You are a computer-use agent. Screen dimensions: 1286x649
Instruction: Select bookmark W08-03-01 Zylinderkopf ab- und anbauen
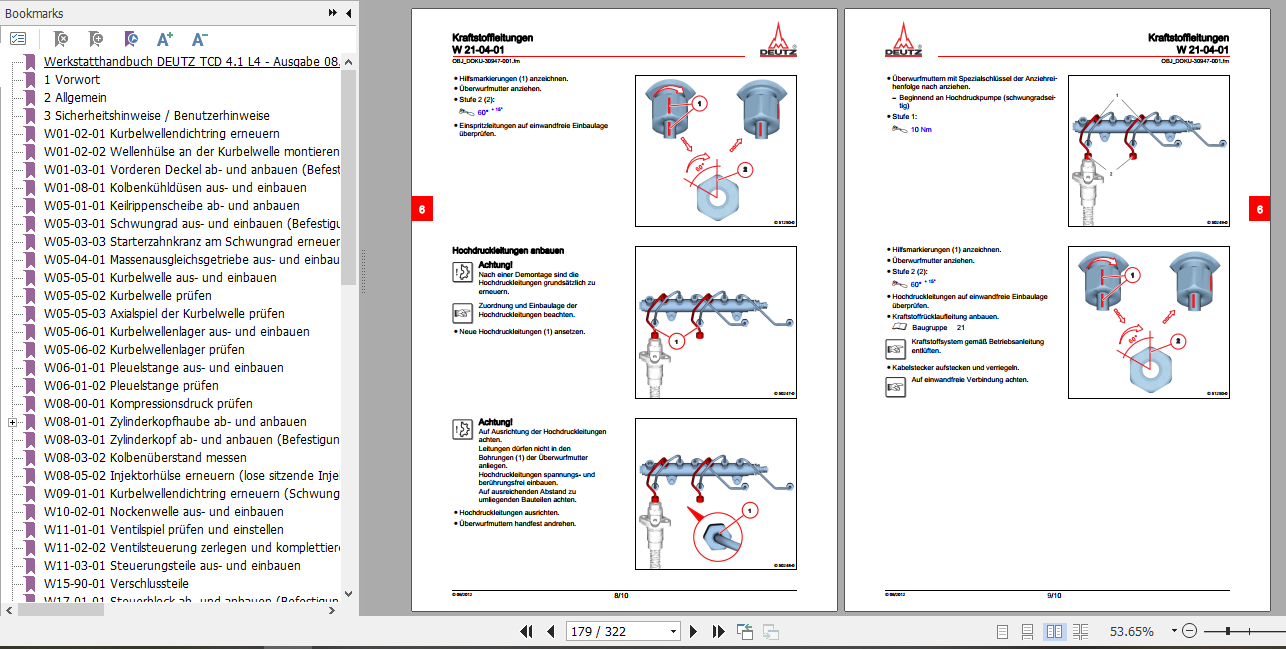192,439
